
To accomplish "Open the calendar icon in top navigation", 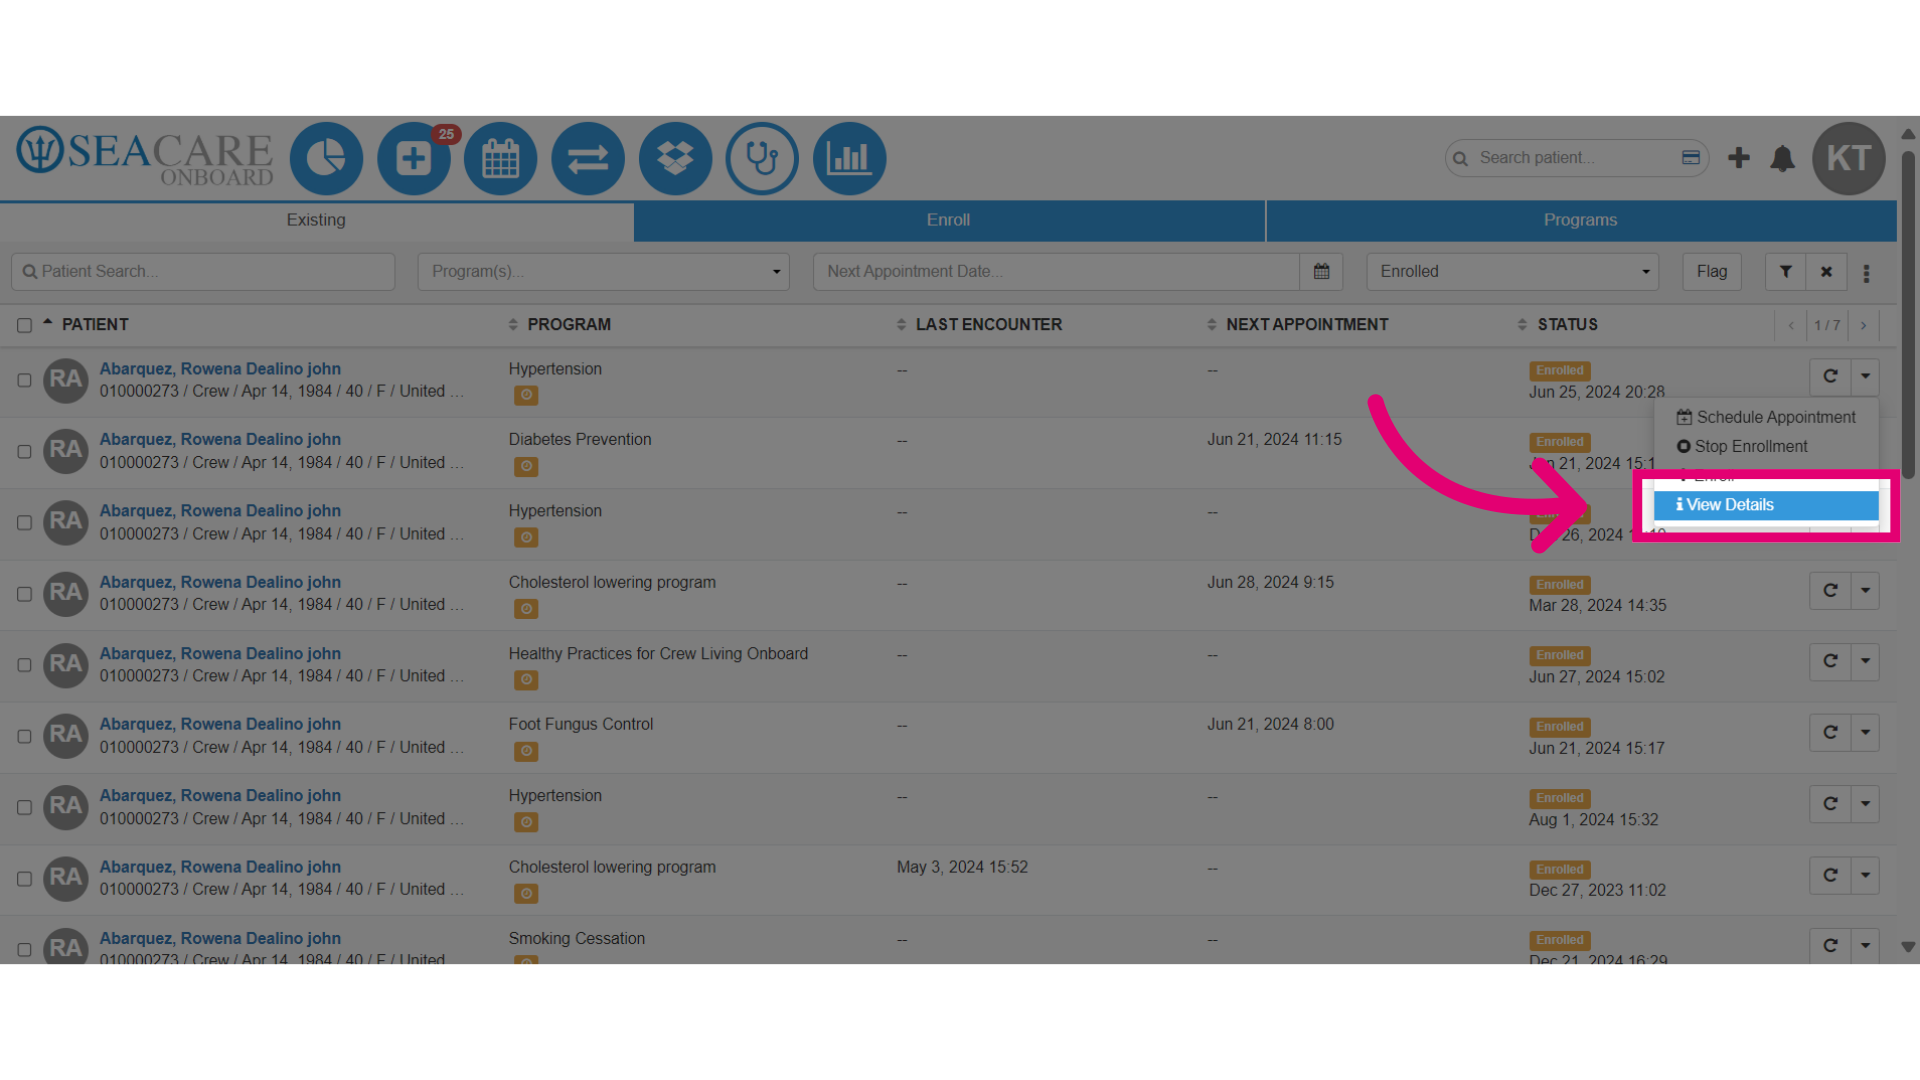I will coord(501,158).
